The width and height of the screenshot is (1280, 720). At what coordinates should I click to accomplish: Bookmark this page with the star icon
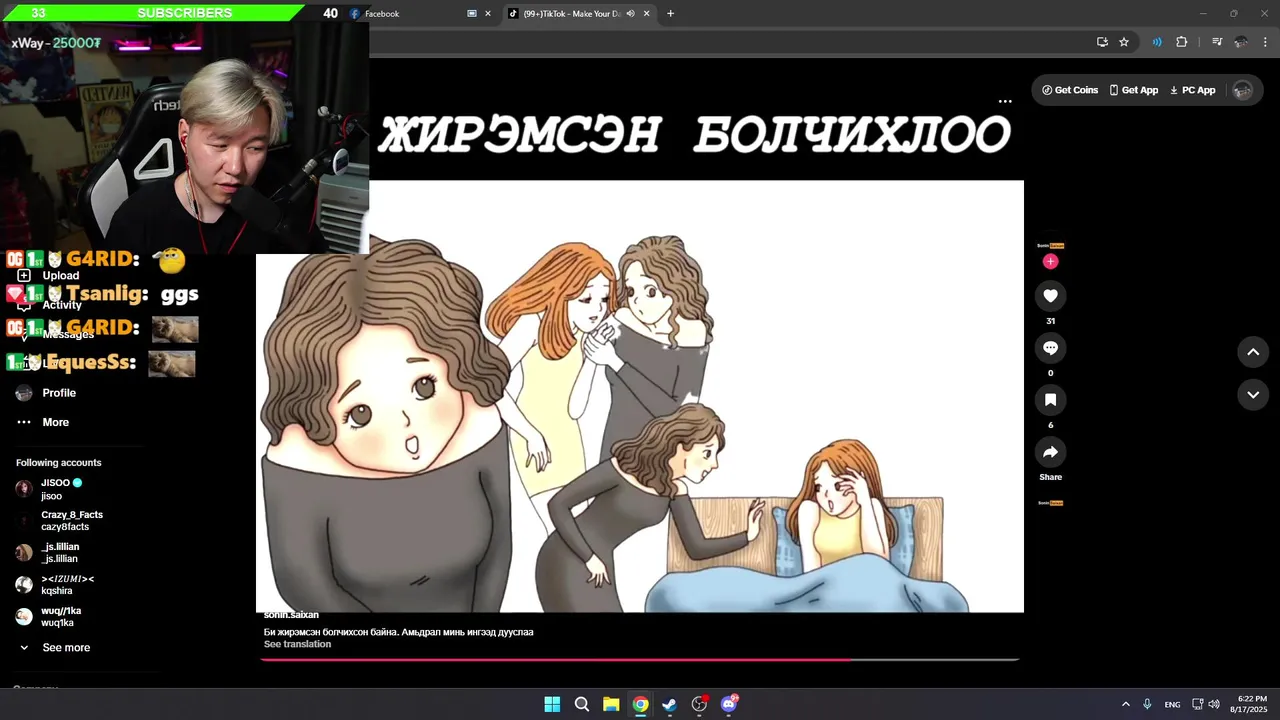click(x=1124, y=42)
